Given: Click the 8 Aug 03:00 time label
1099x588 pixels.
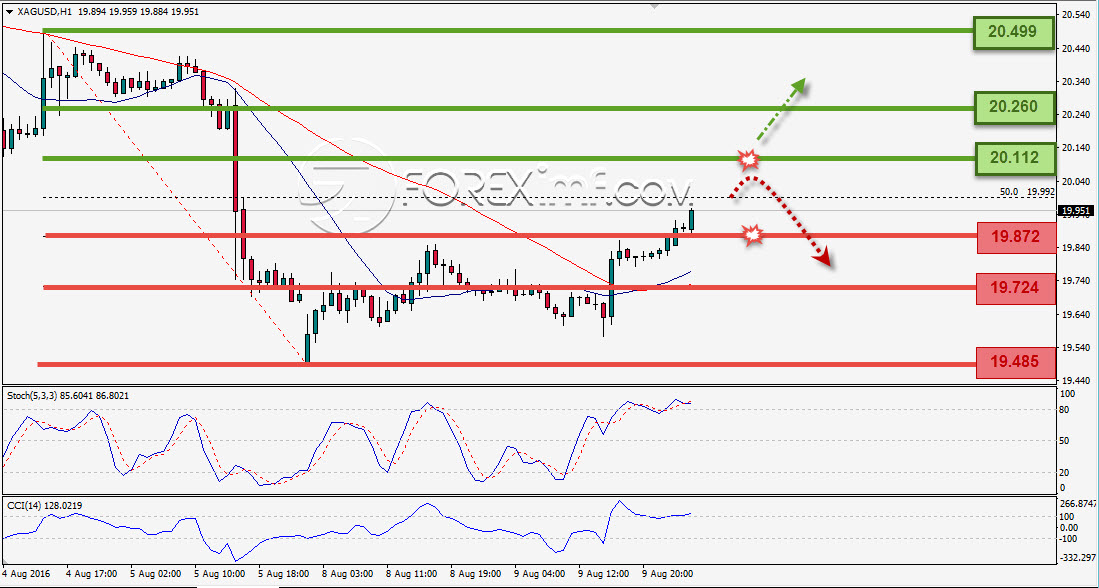Looking at the screenshot, I should (348, 574).
